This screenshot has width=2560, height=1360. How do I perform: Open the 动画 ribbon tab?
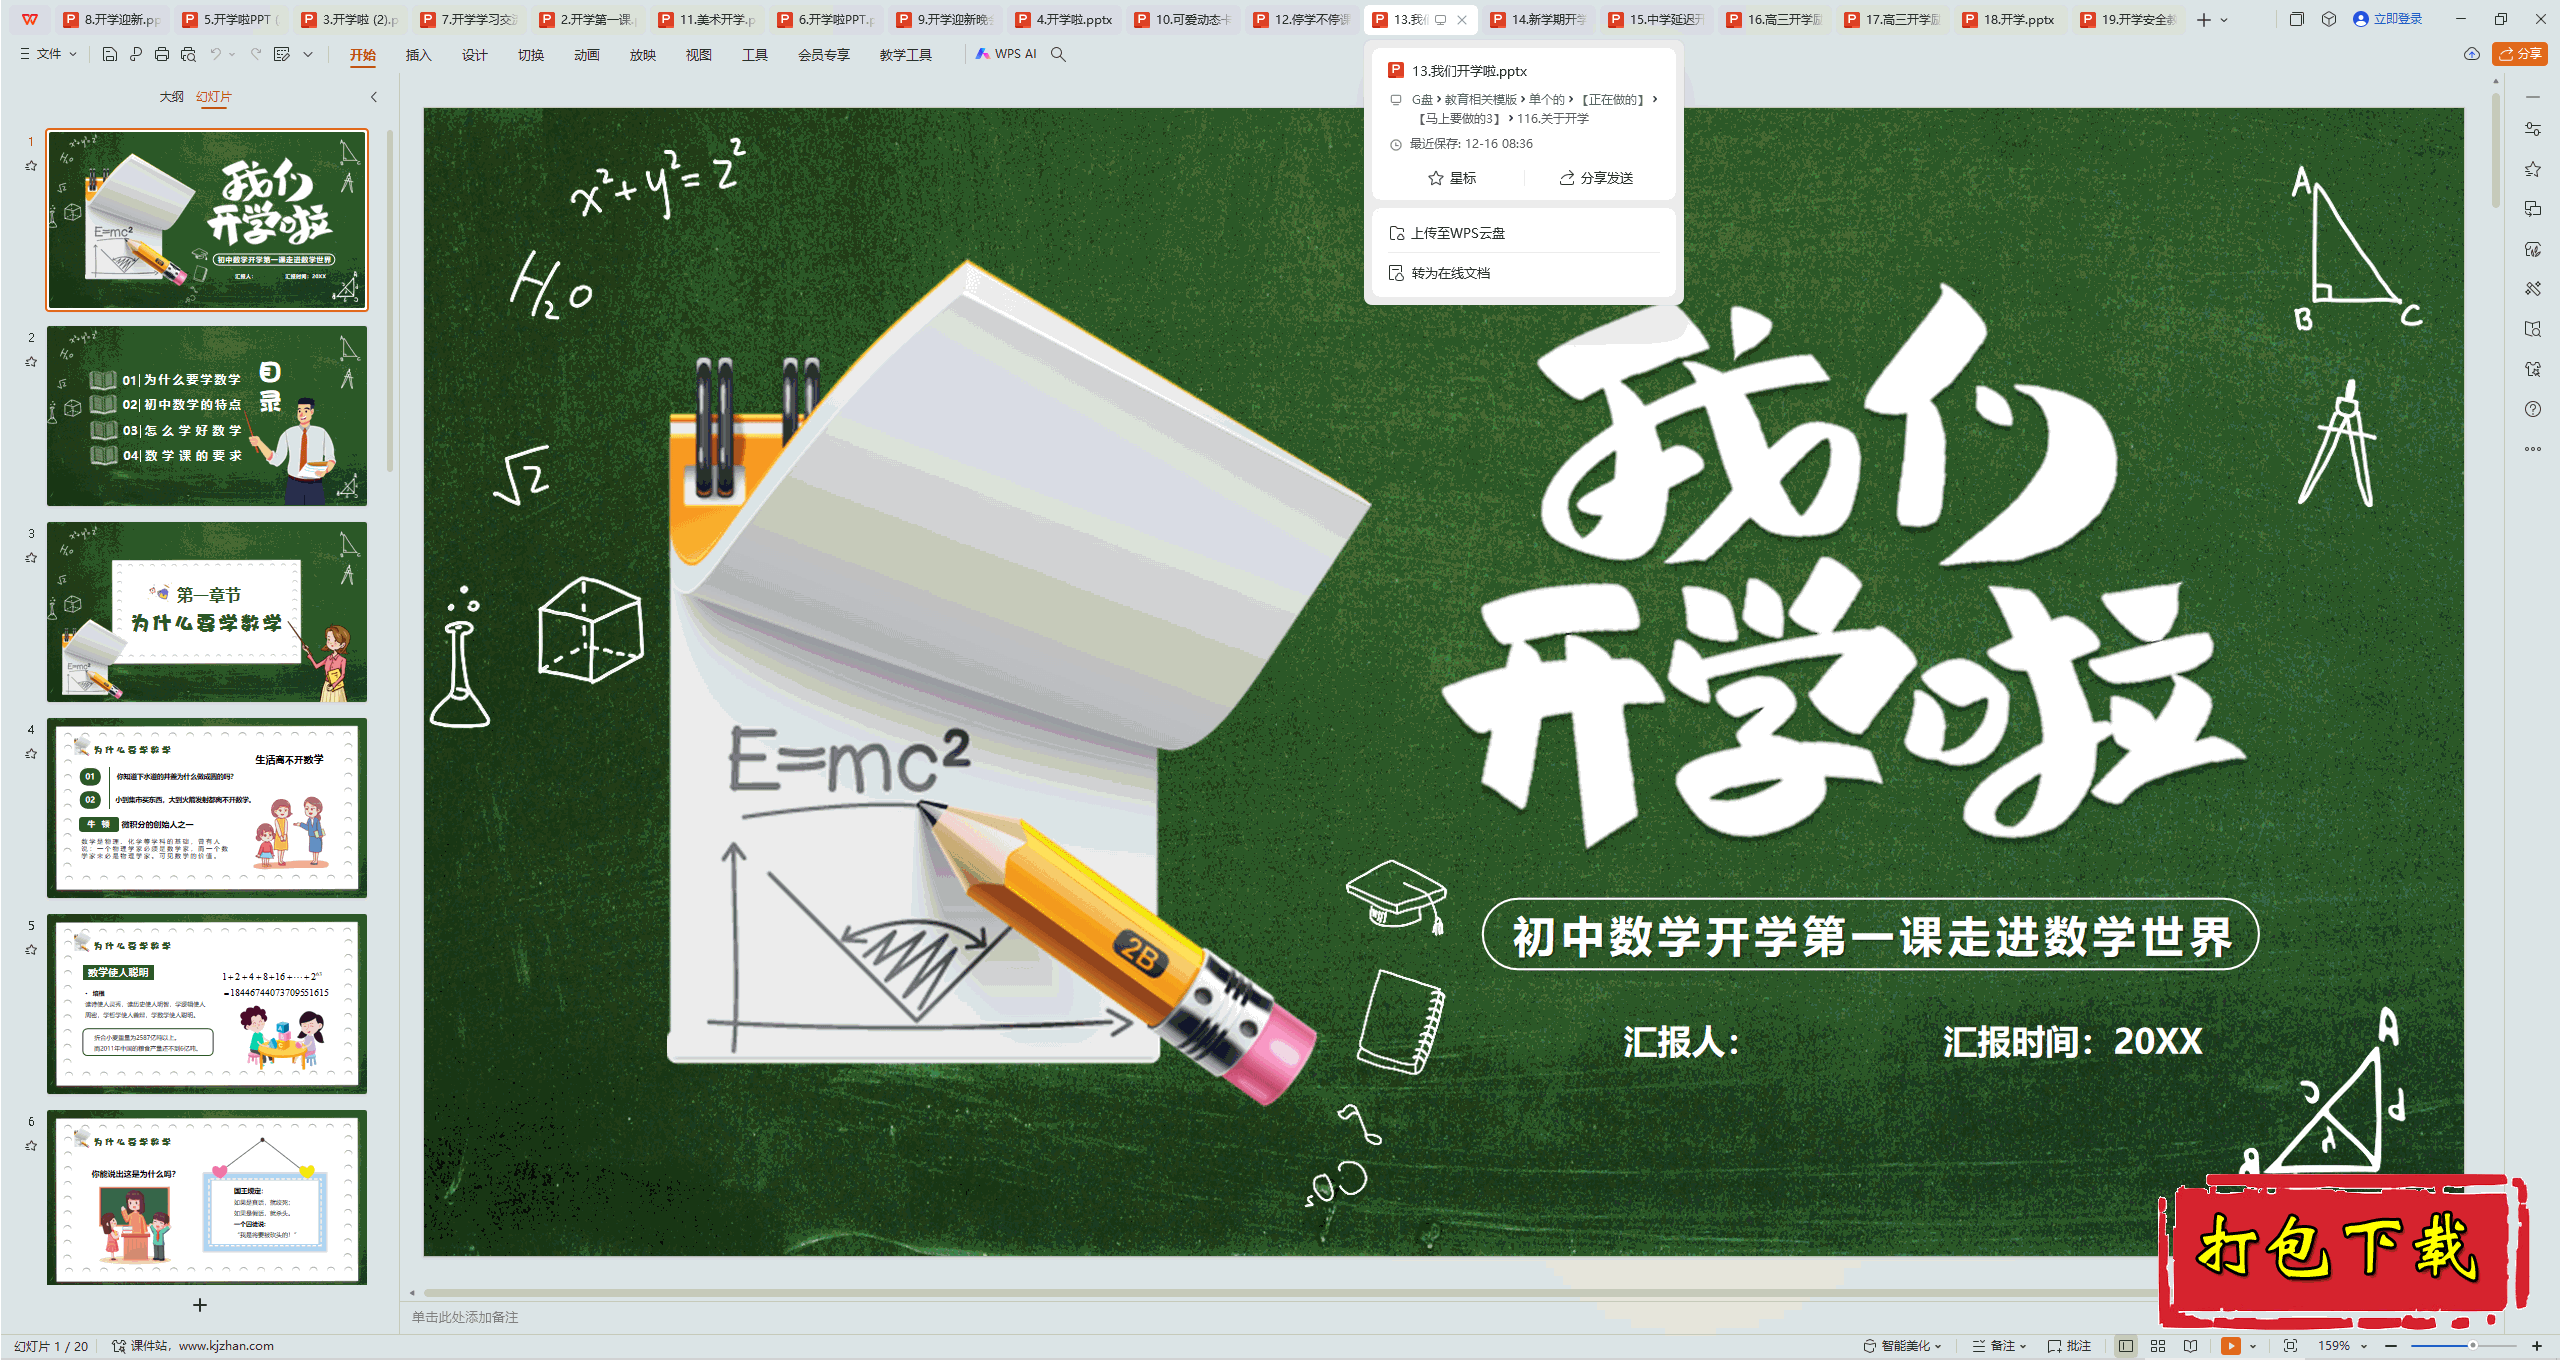[586, 55]
